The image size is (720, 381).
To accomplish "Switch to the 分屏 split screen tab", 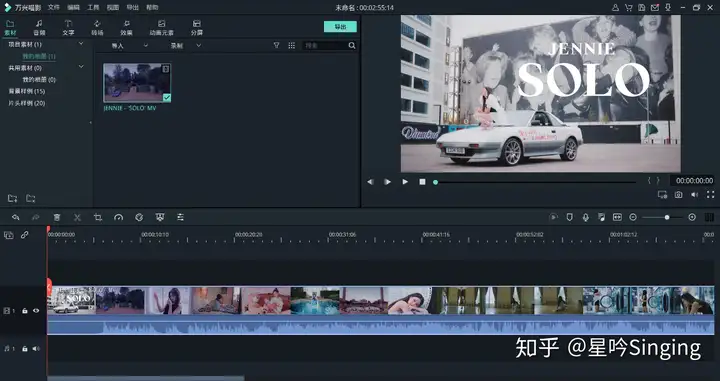I will [197, 28].
